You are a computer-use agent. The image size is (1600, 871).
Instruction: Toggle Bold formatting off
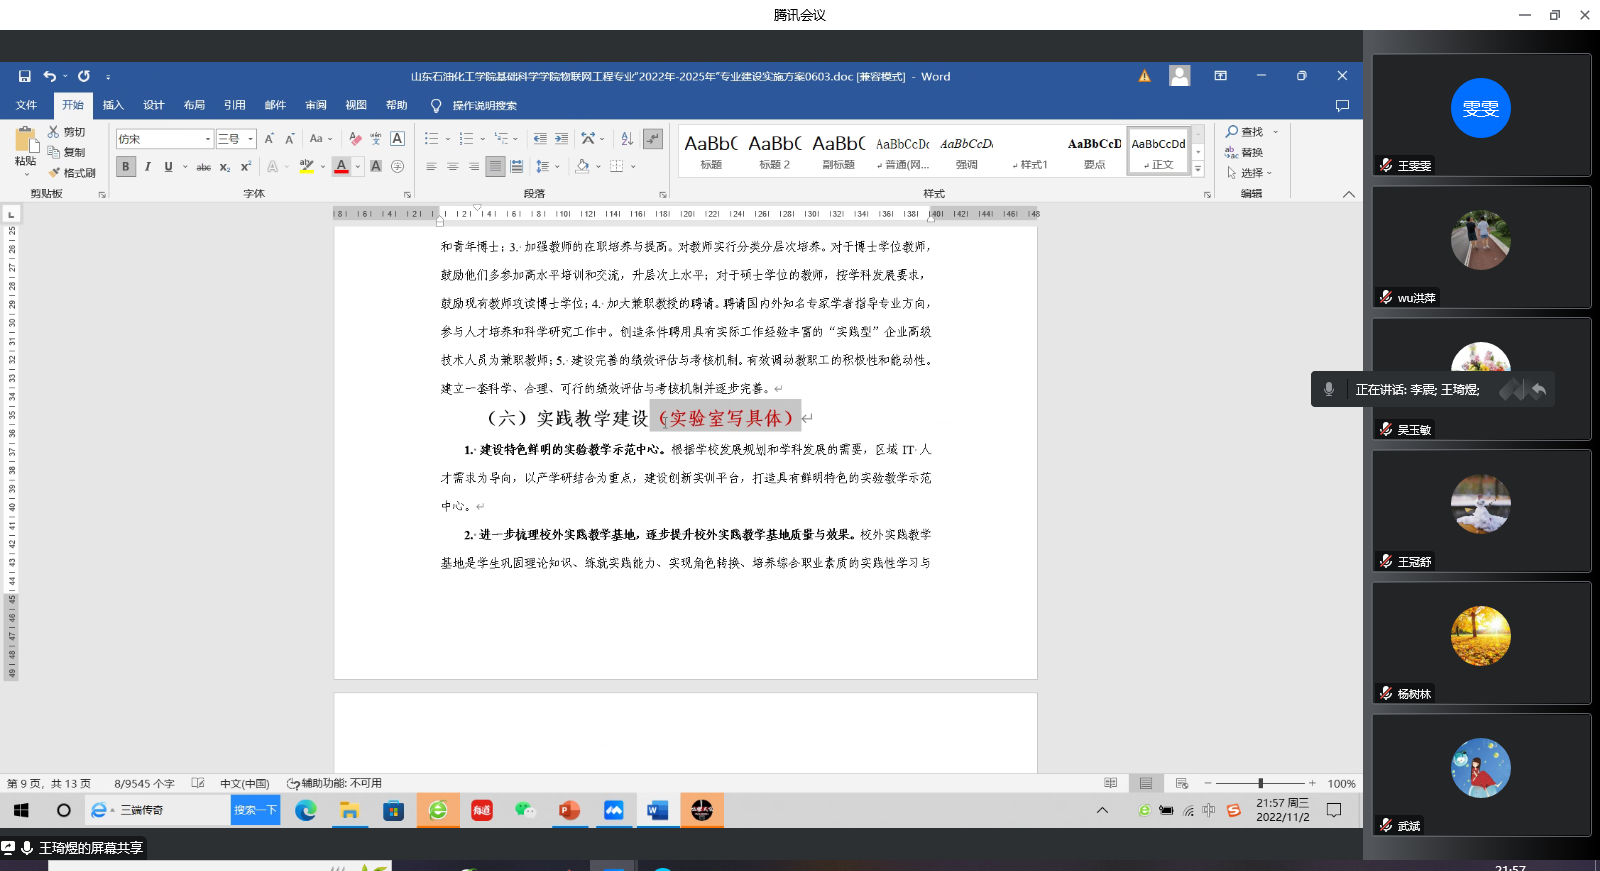(126, 167)
